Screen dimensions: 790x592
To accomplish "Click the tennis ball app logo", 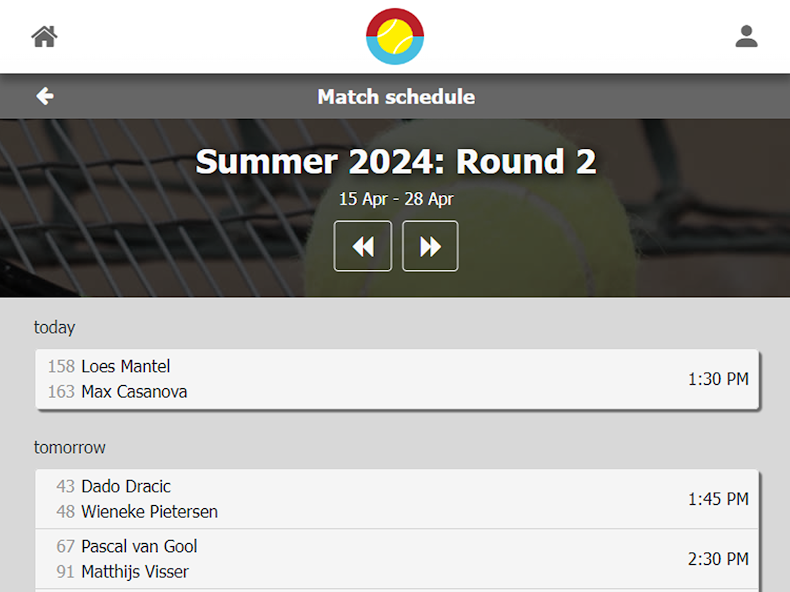I will (395, 37).
